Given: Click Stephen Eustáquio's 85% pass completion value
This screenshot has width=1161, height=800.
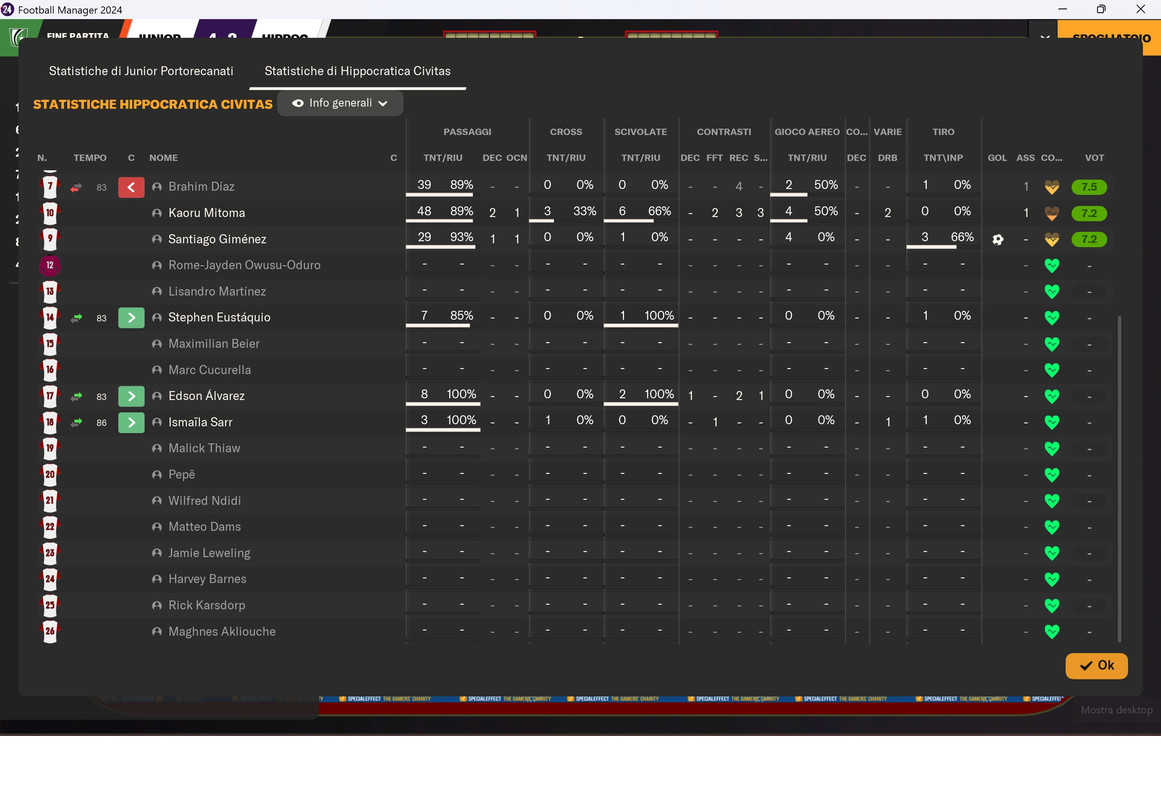Looking at the screenshot, I should pyautogui.click(x=461, y=316).
